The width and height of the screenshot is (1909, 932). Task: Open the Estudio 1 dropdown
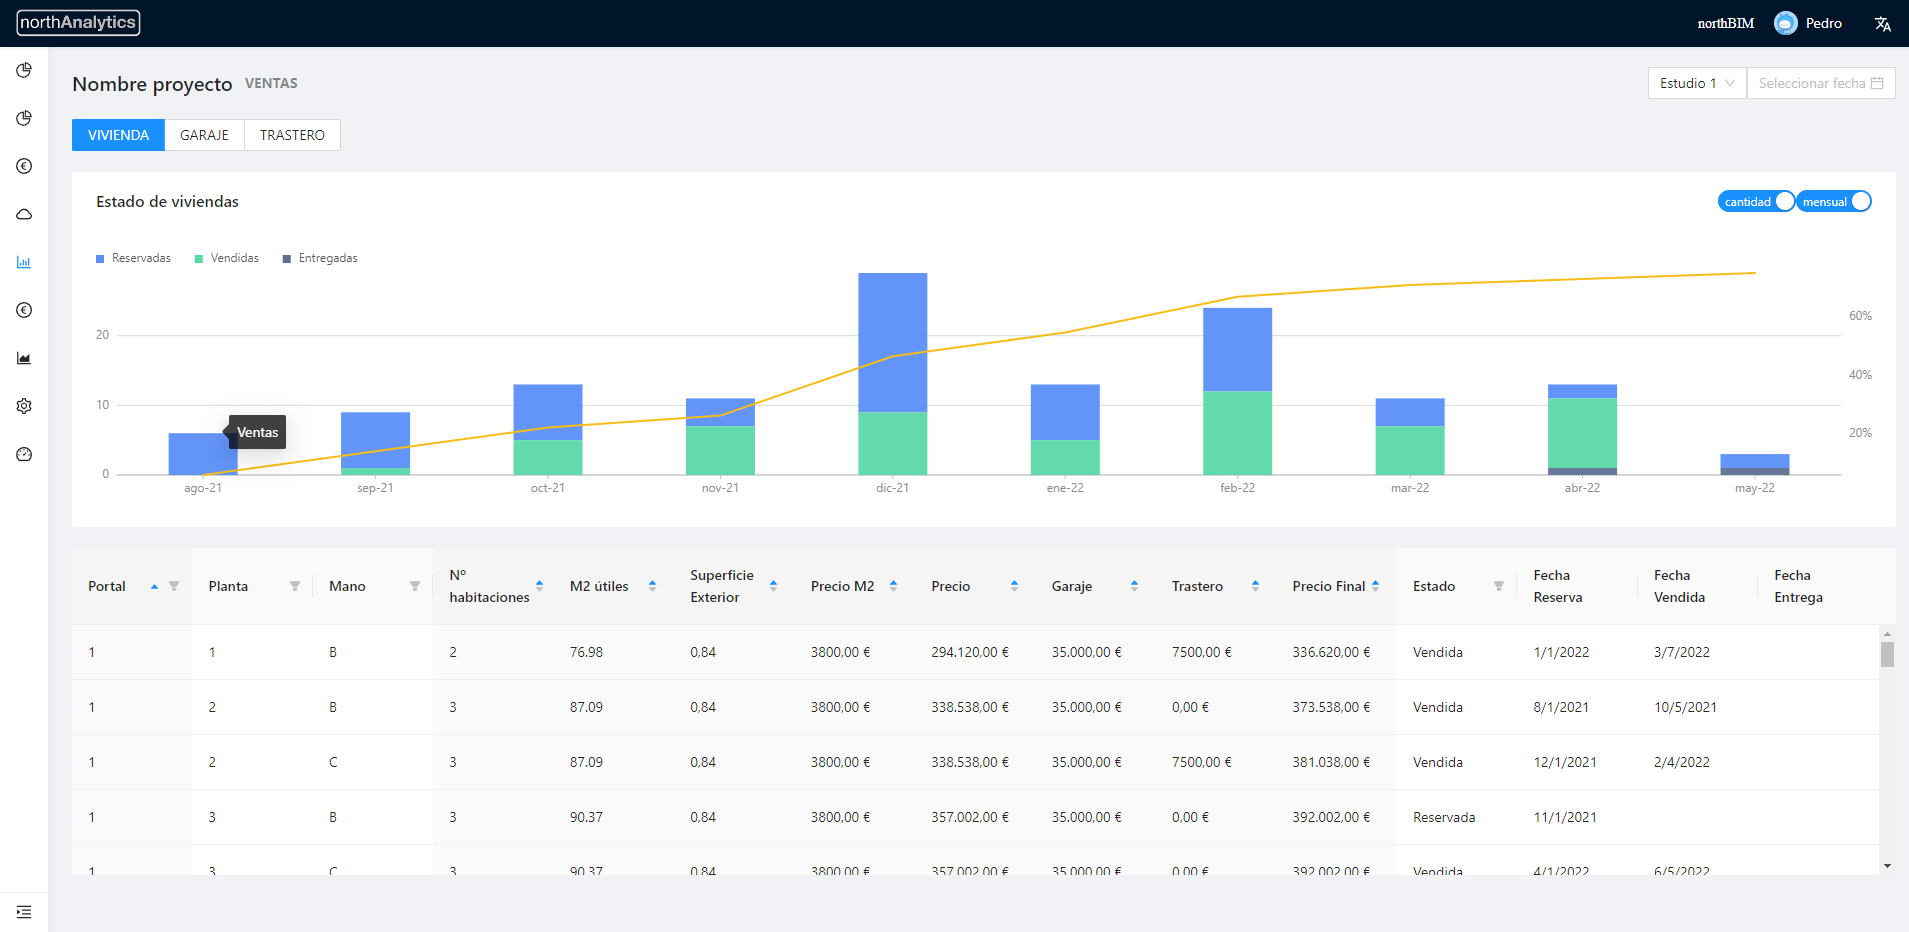pyautogui.click(x=1696, y=83)
